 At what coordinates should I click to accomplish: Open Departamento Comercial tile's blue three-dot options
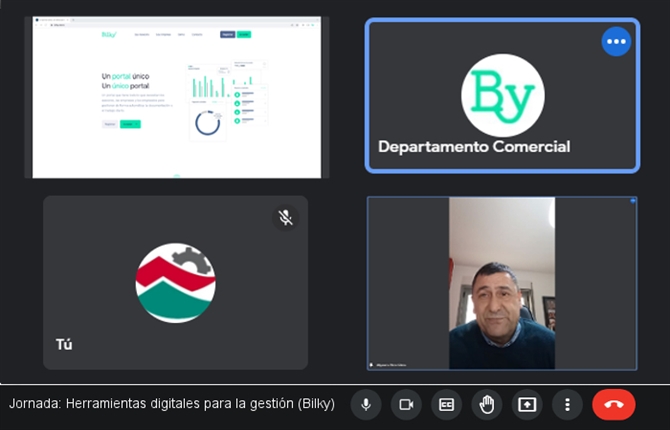click(616, 41)
